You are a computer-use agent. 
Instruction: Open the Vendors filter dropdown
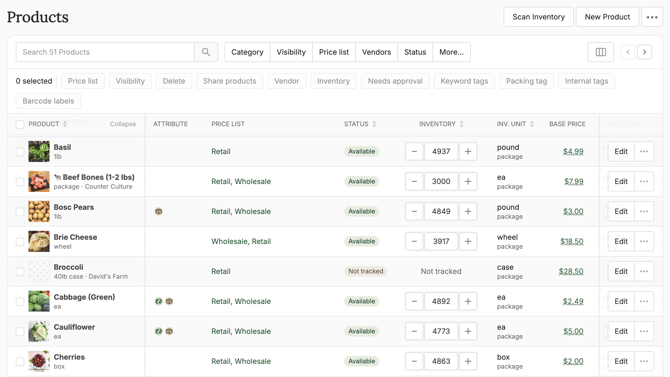[x=376, y=52]
